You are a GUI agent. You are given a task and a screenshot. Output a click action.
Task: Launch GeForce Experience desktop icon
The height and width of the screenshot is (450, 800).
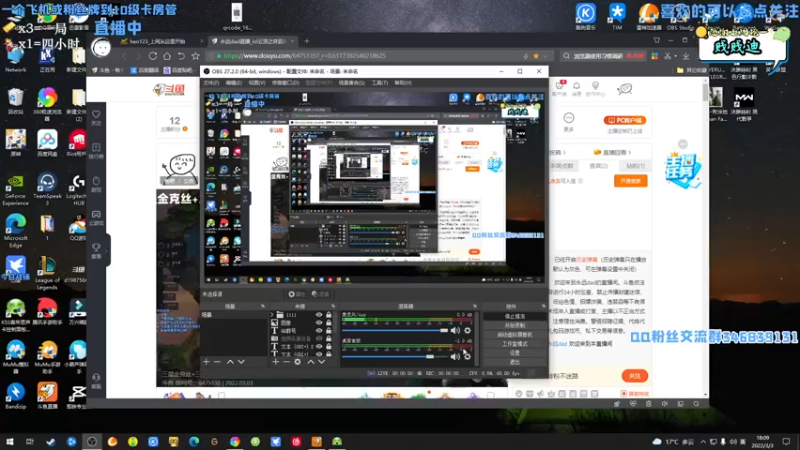click(x=15, y=189)
